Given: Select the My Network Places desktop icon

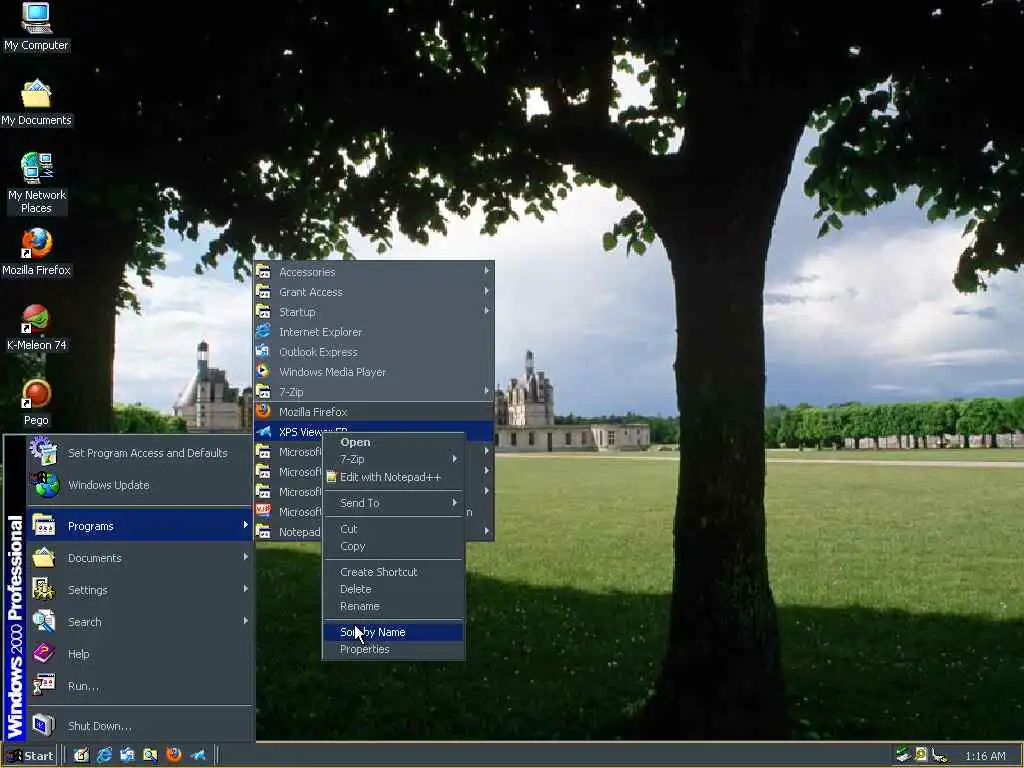Looking at the screenshot, I should [36, 184].
